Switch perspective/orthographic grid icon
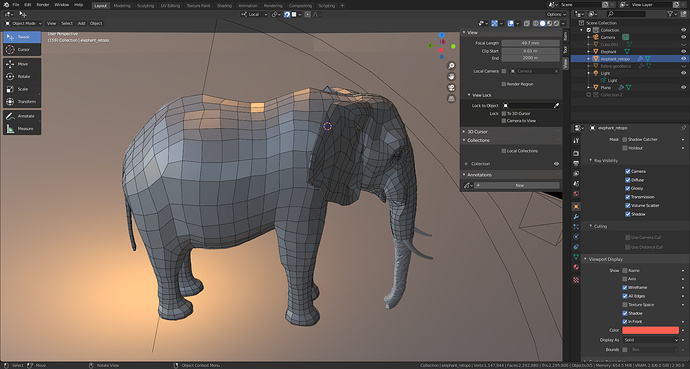This screenshot has height=369, width=690. point(451,99)
